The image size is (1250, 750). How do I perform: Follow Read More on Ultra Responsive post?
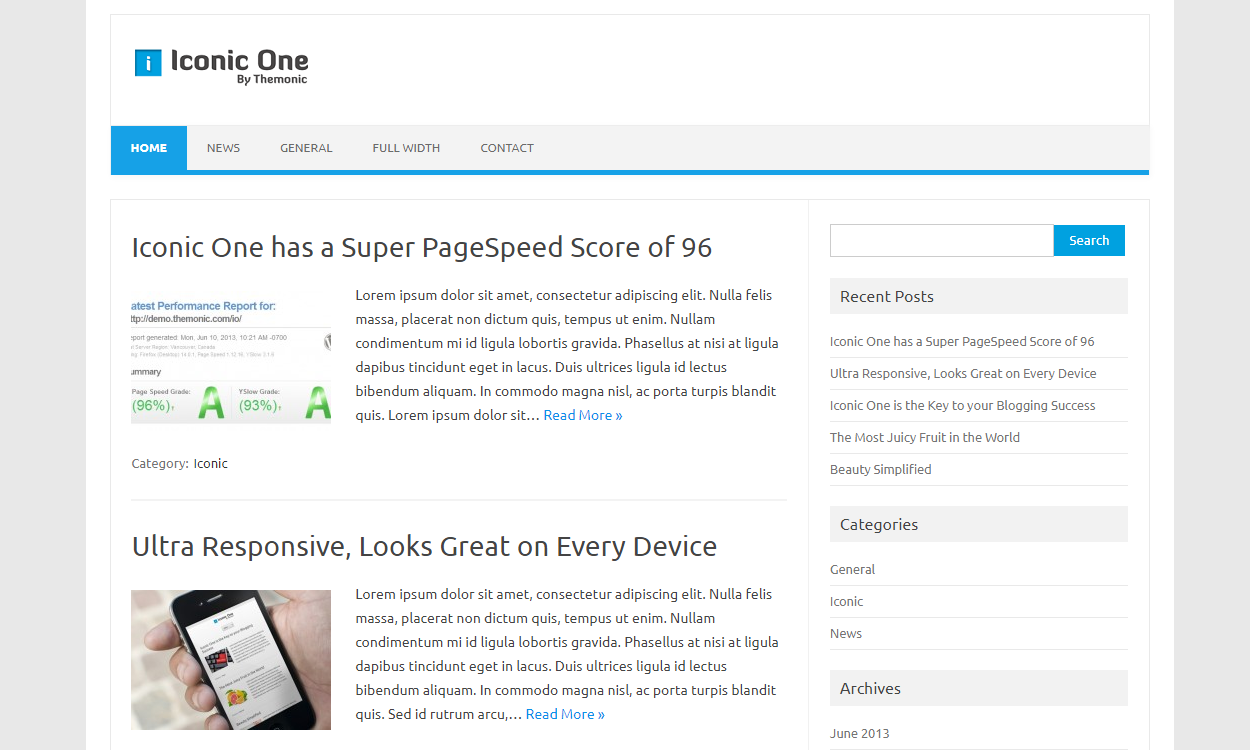click(x=565, y=714)
